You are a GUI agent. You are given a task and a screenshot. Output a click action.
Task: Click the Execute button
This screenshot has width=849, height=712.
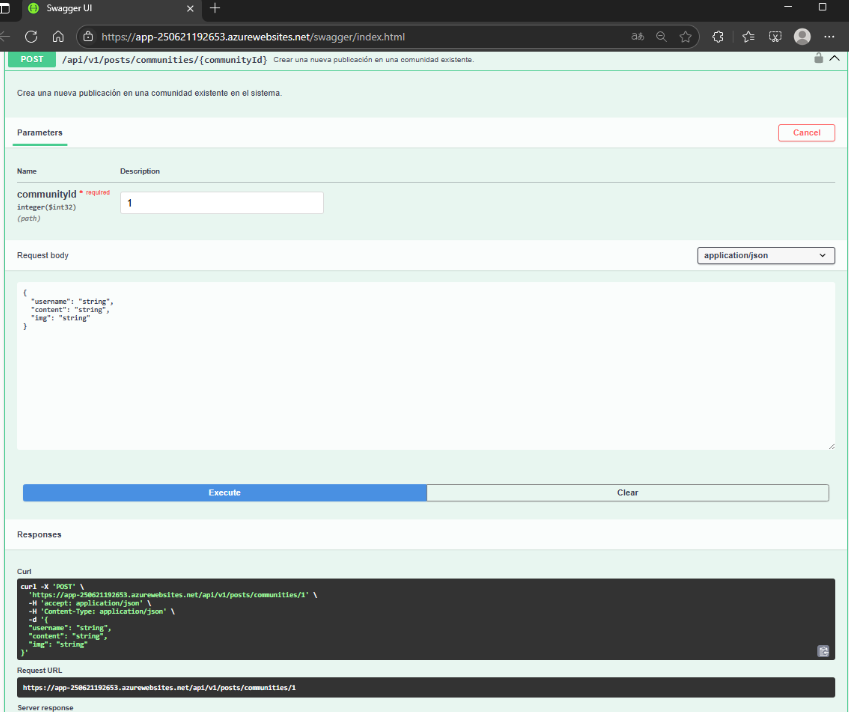pos(225,493)
